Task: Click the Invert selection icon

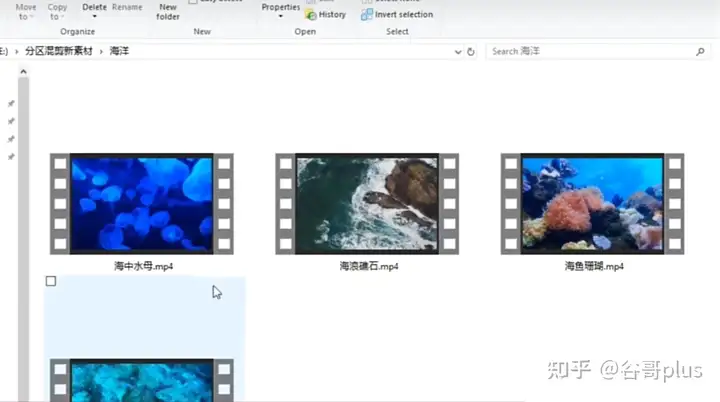Action: pyautogui.click(x=366, y=15)
